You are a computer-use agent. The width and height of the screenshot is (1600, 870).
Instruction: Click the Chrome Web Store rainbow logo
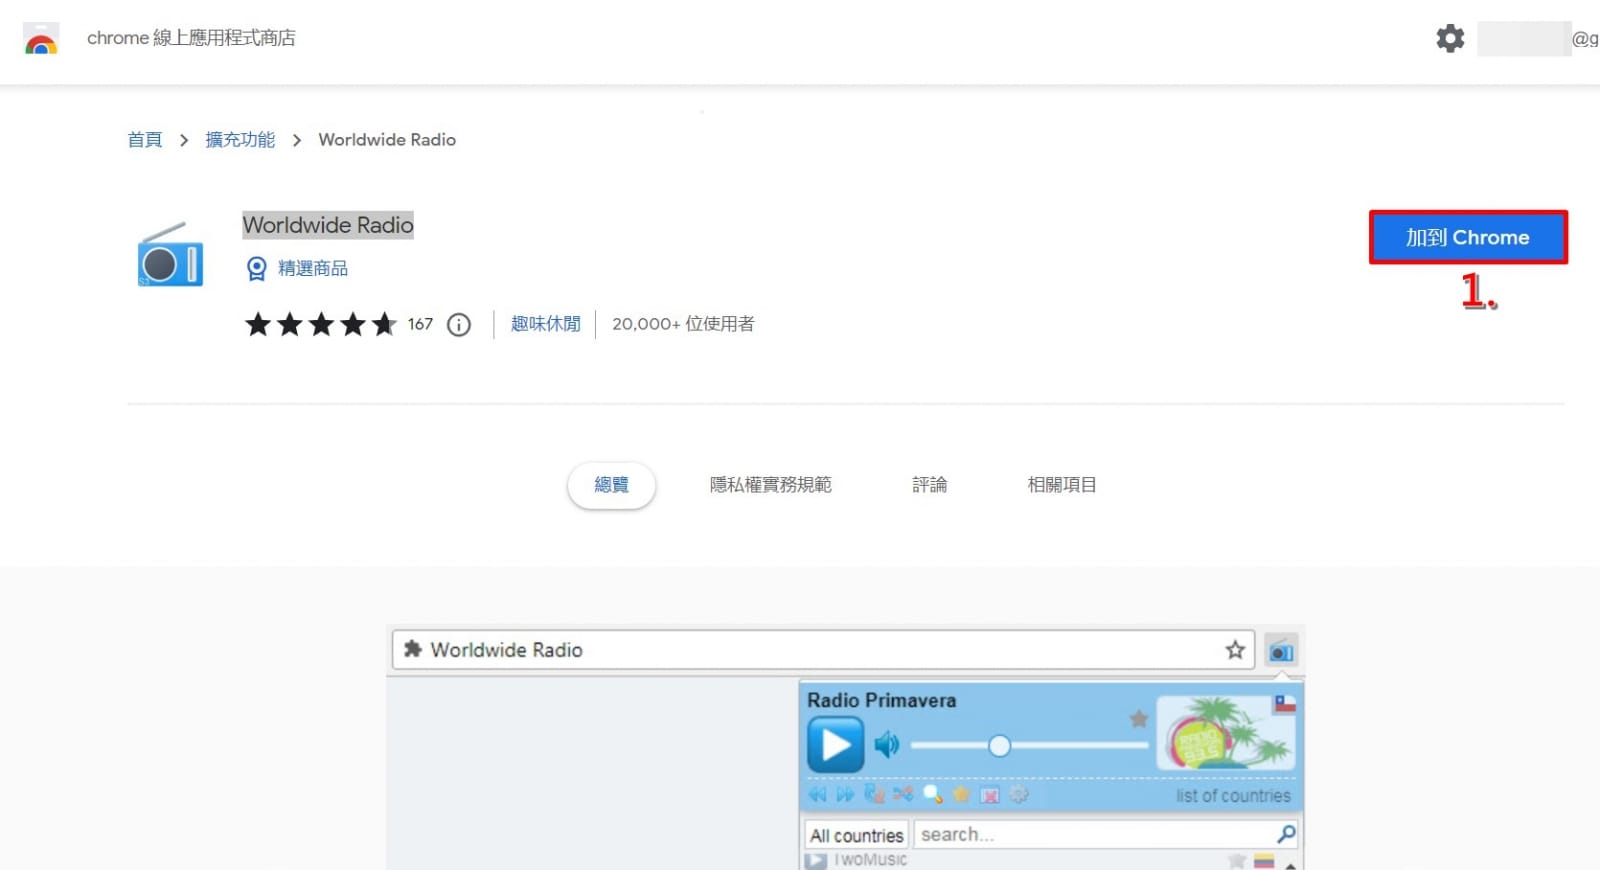[41, 39]
